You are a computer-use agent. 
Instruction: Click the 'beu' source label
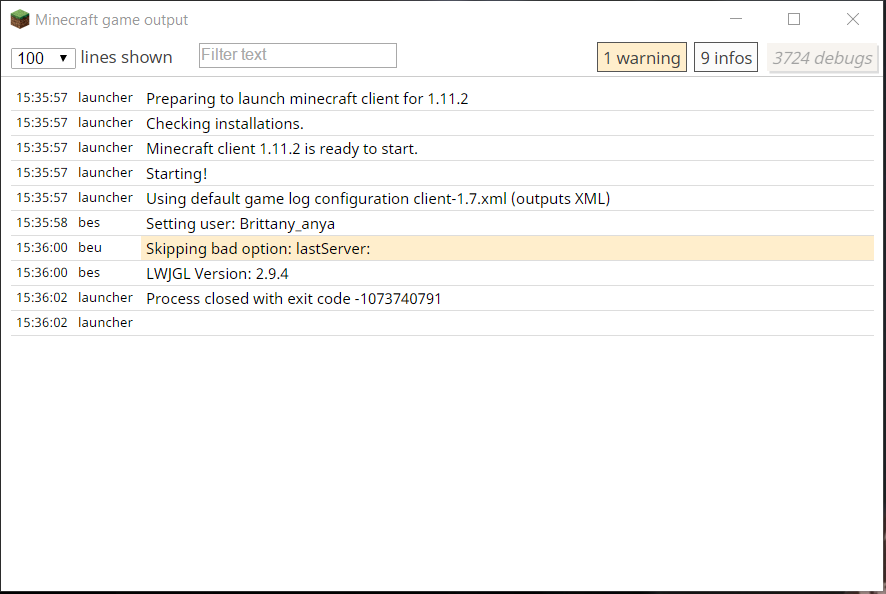[90, 248]
